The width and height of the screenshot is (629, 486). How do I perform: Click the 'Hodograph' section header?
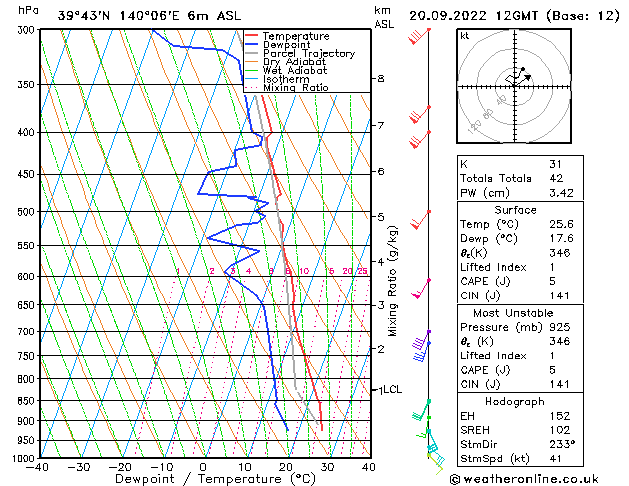point(515,402)
